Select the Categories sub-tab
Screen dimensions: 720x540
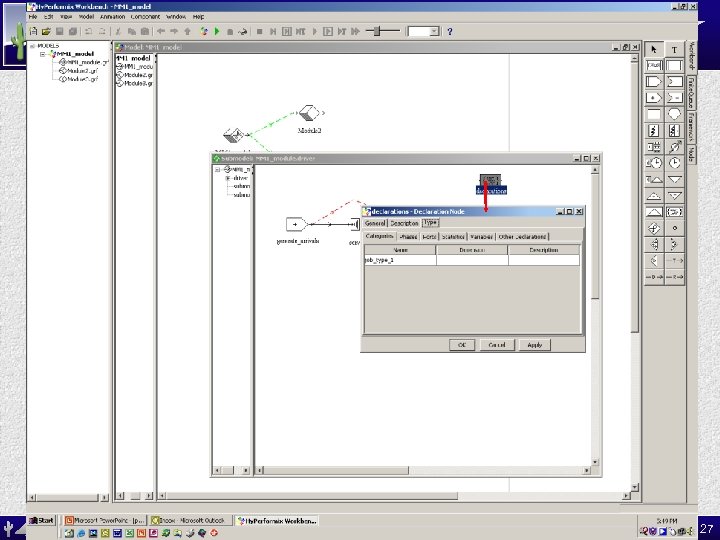[x=380, y=236]
